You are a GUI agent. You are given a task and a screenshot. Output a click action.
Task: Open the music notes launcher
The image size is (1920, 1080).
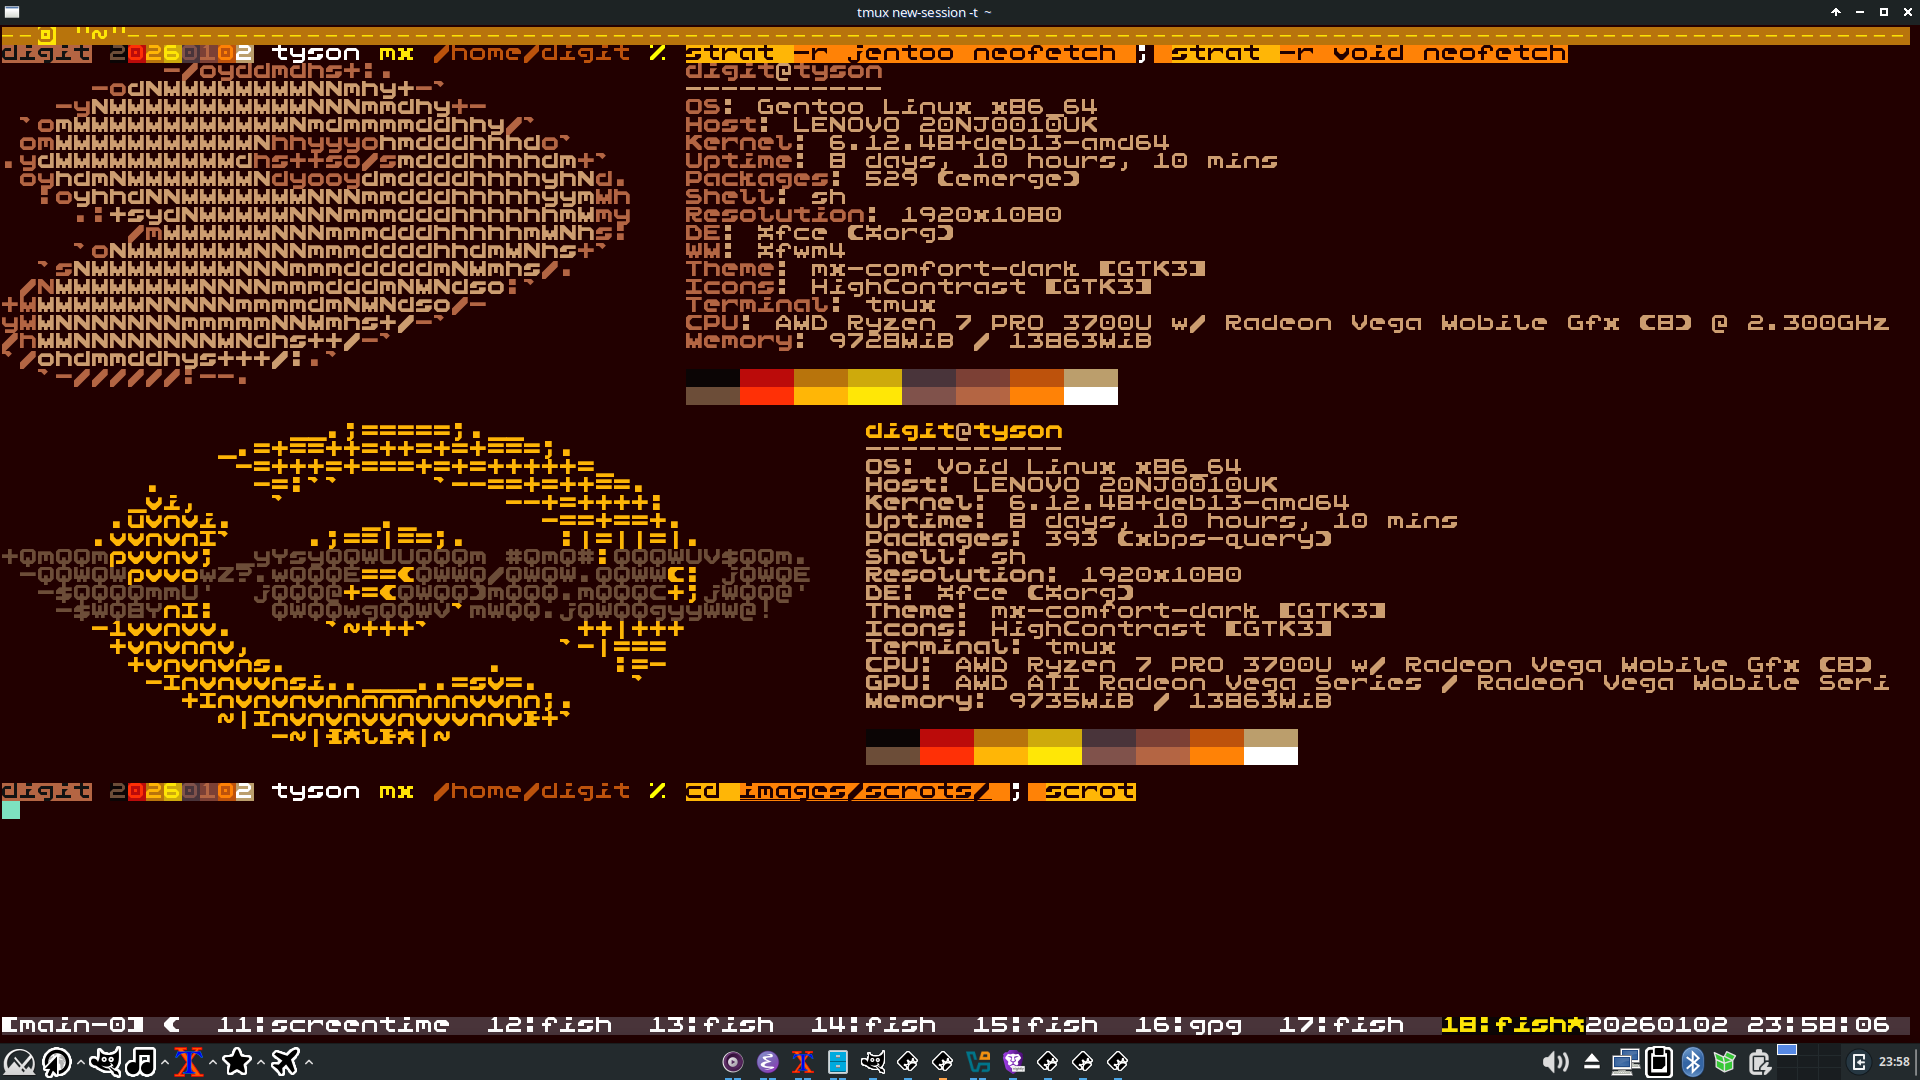tap(140, 1062)
